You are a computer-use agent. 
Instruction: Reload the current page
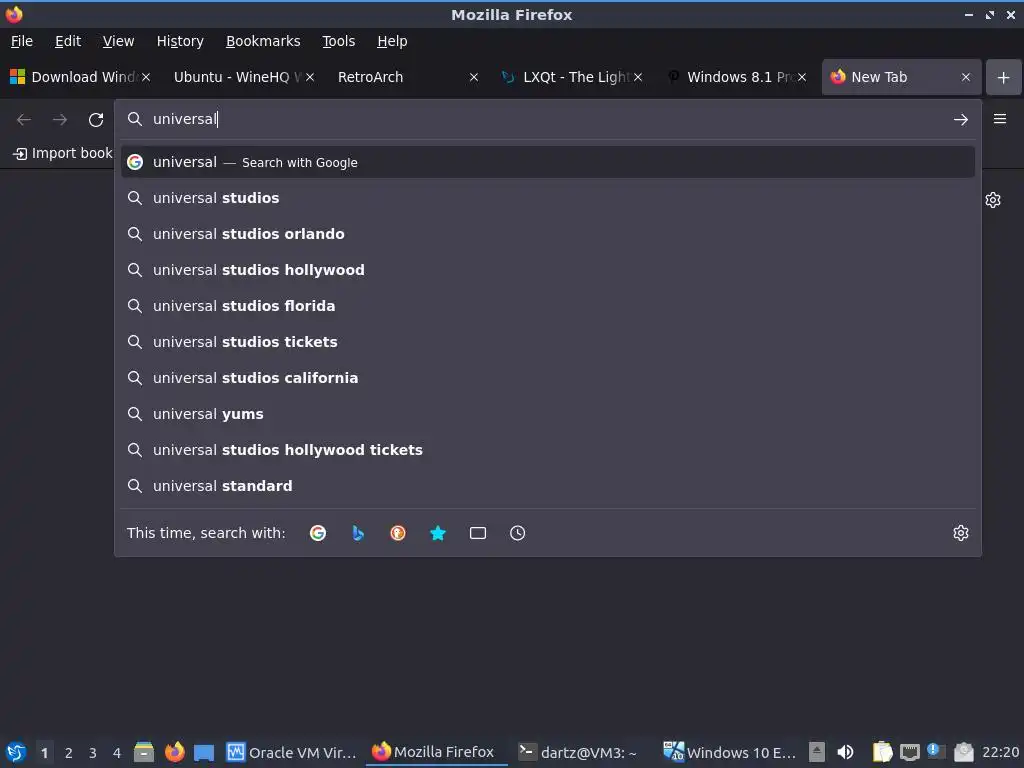click(96, 120)
